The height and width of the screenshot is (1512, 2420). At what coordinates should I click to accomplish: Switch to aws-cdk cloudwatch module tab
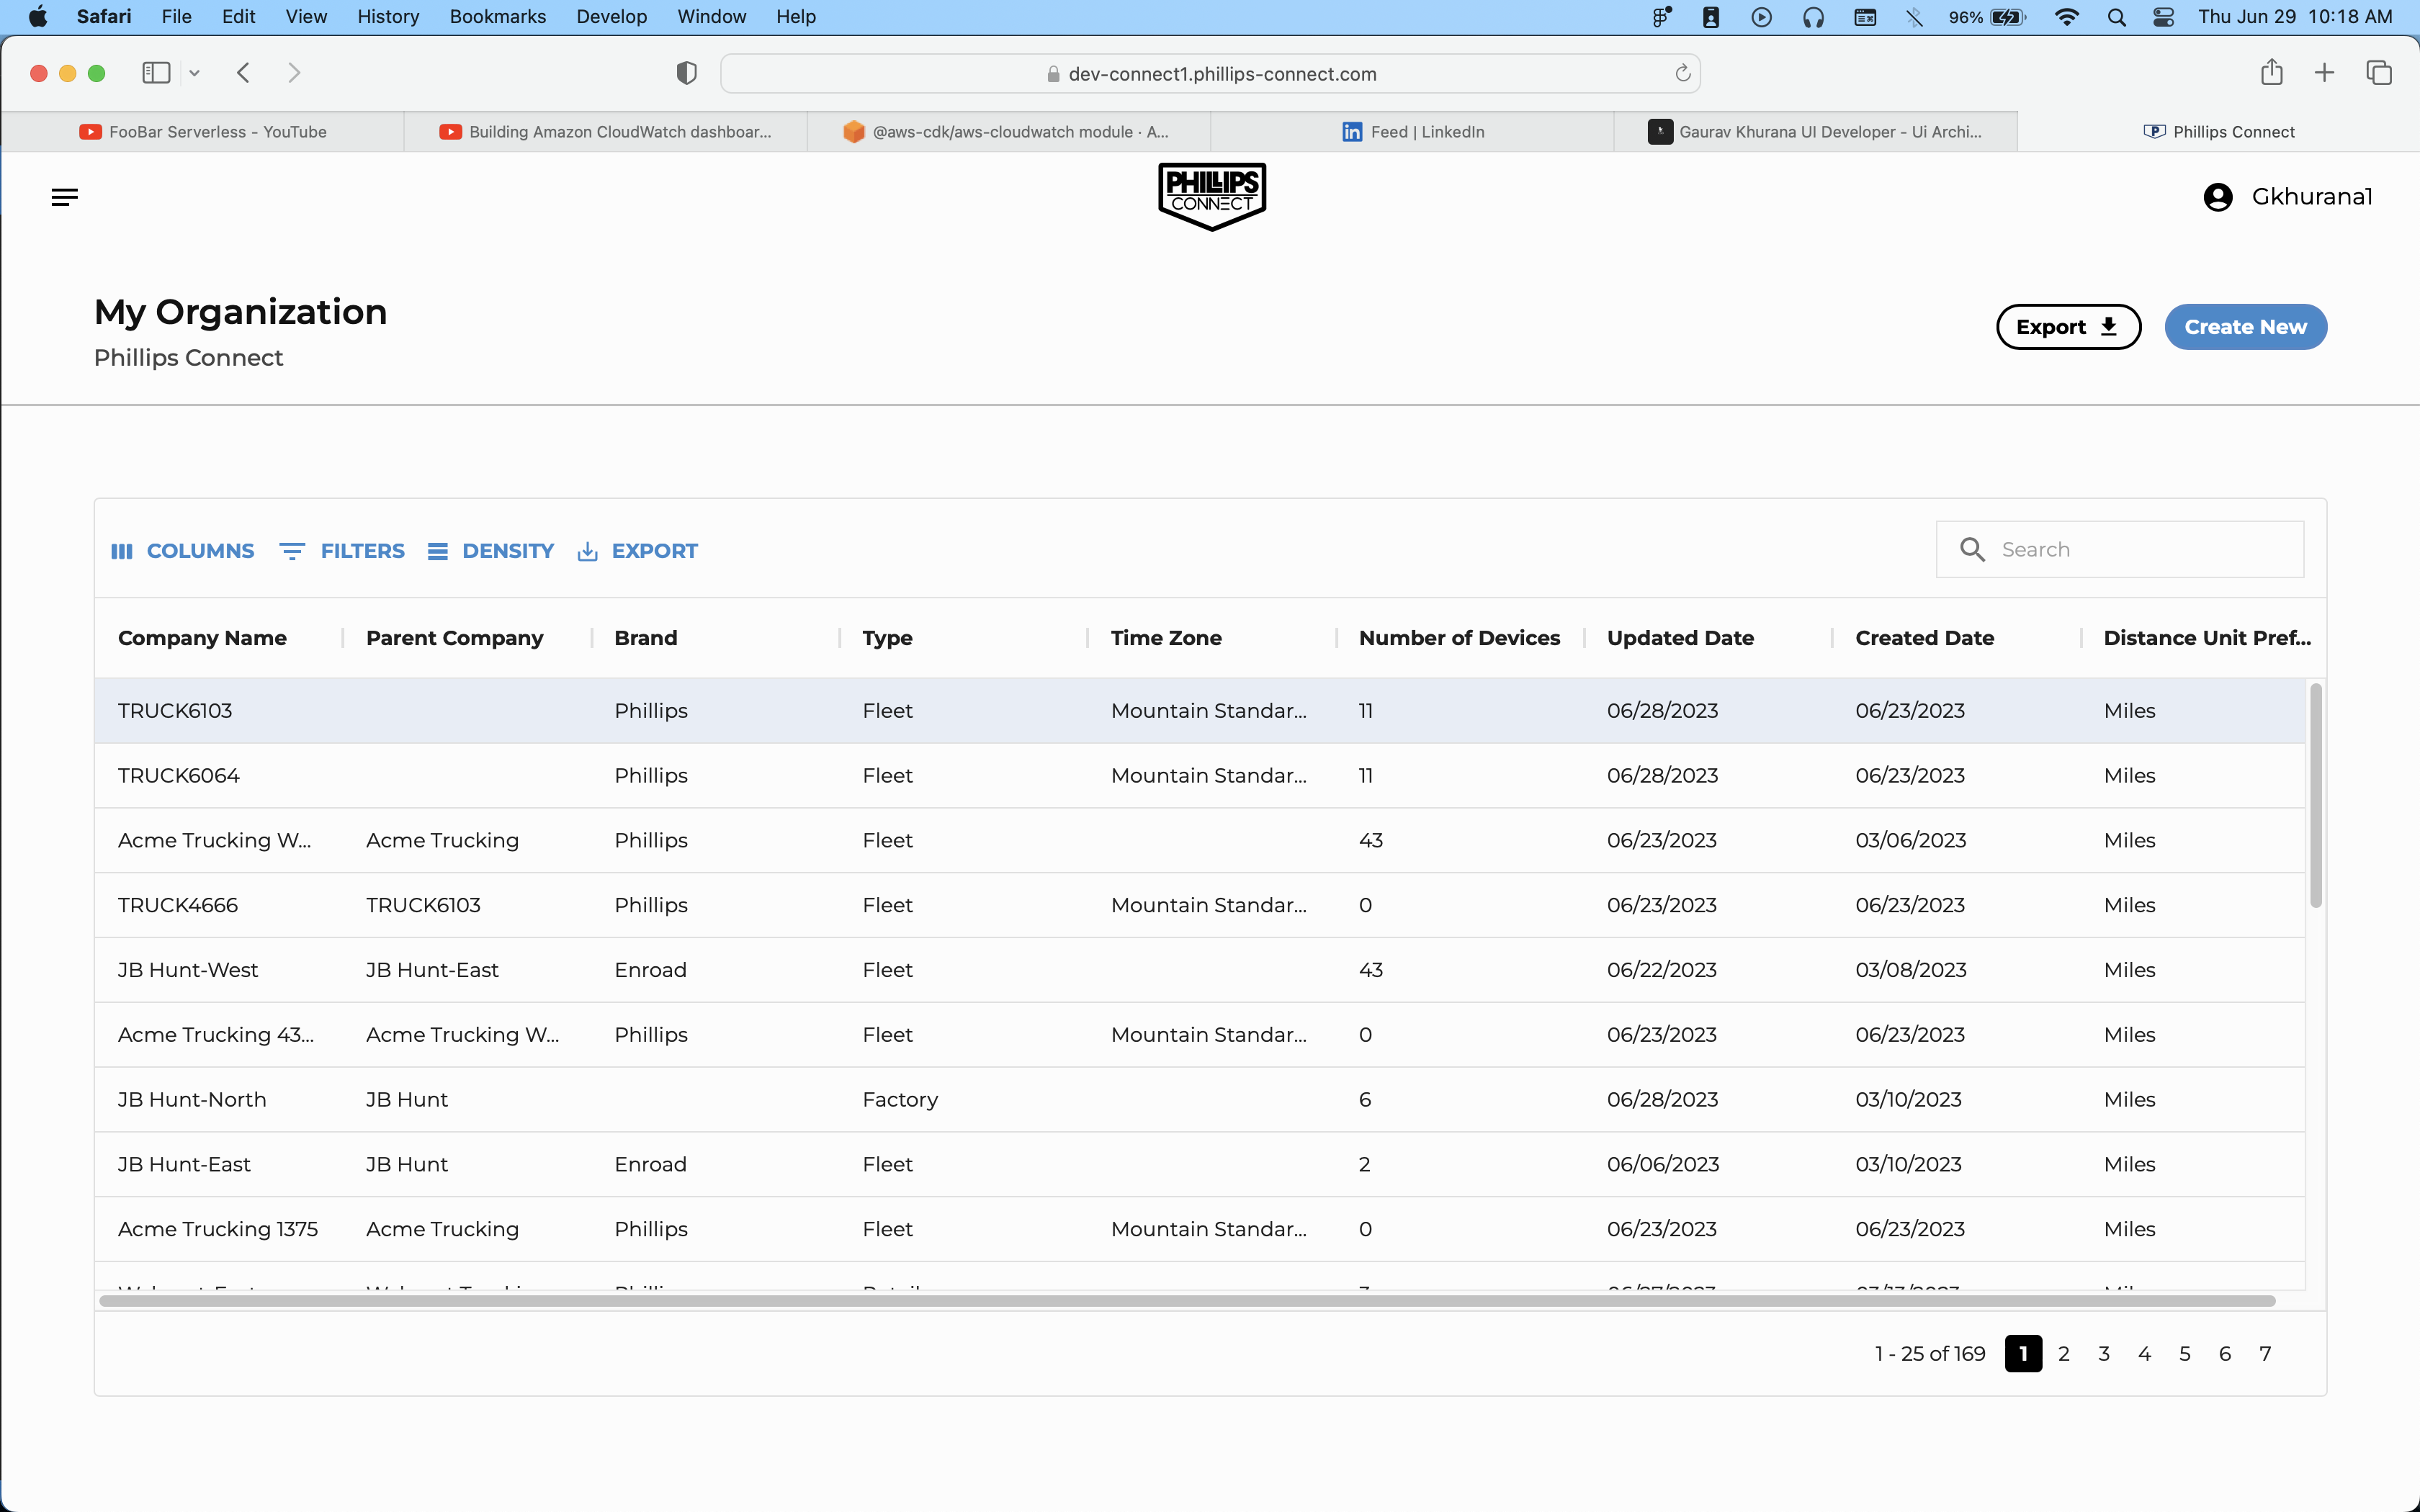coord(1009,132)
